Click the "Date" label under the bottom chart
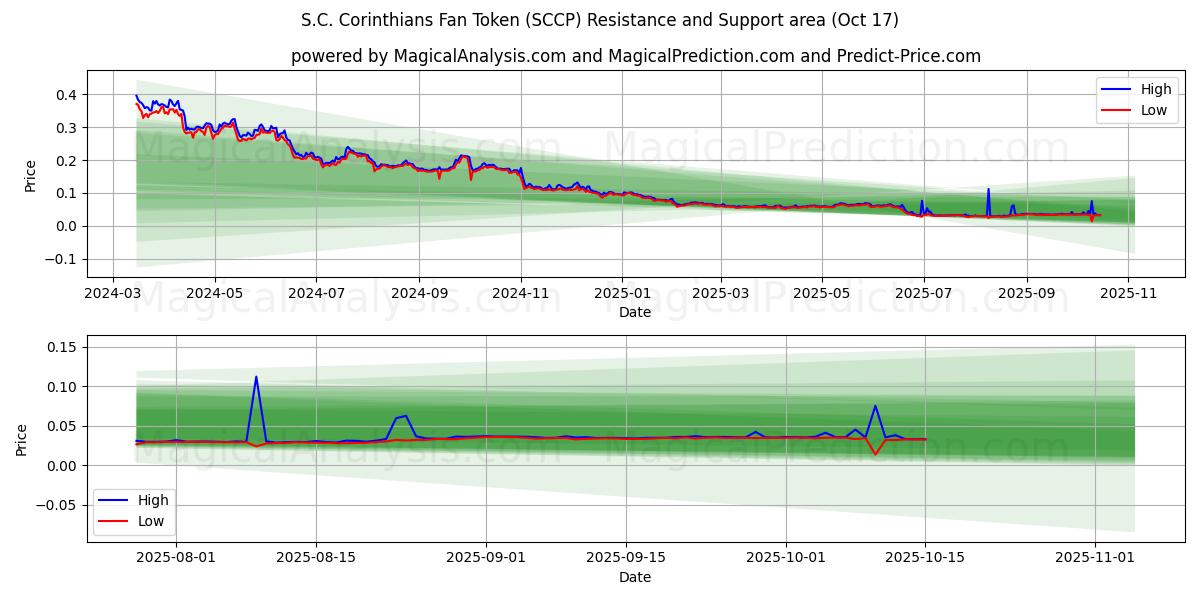The image size is (1200, 600). point(635,577)
